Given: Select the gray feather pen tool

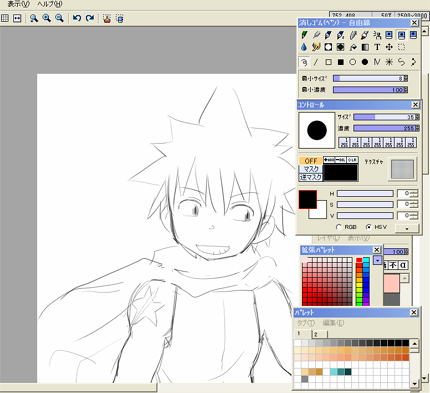Looking at the screenshot, I should (316, 35).
